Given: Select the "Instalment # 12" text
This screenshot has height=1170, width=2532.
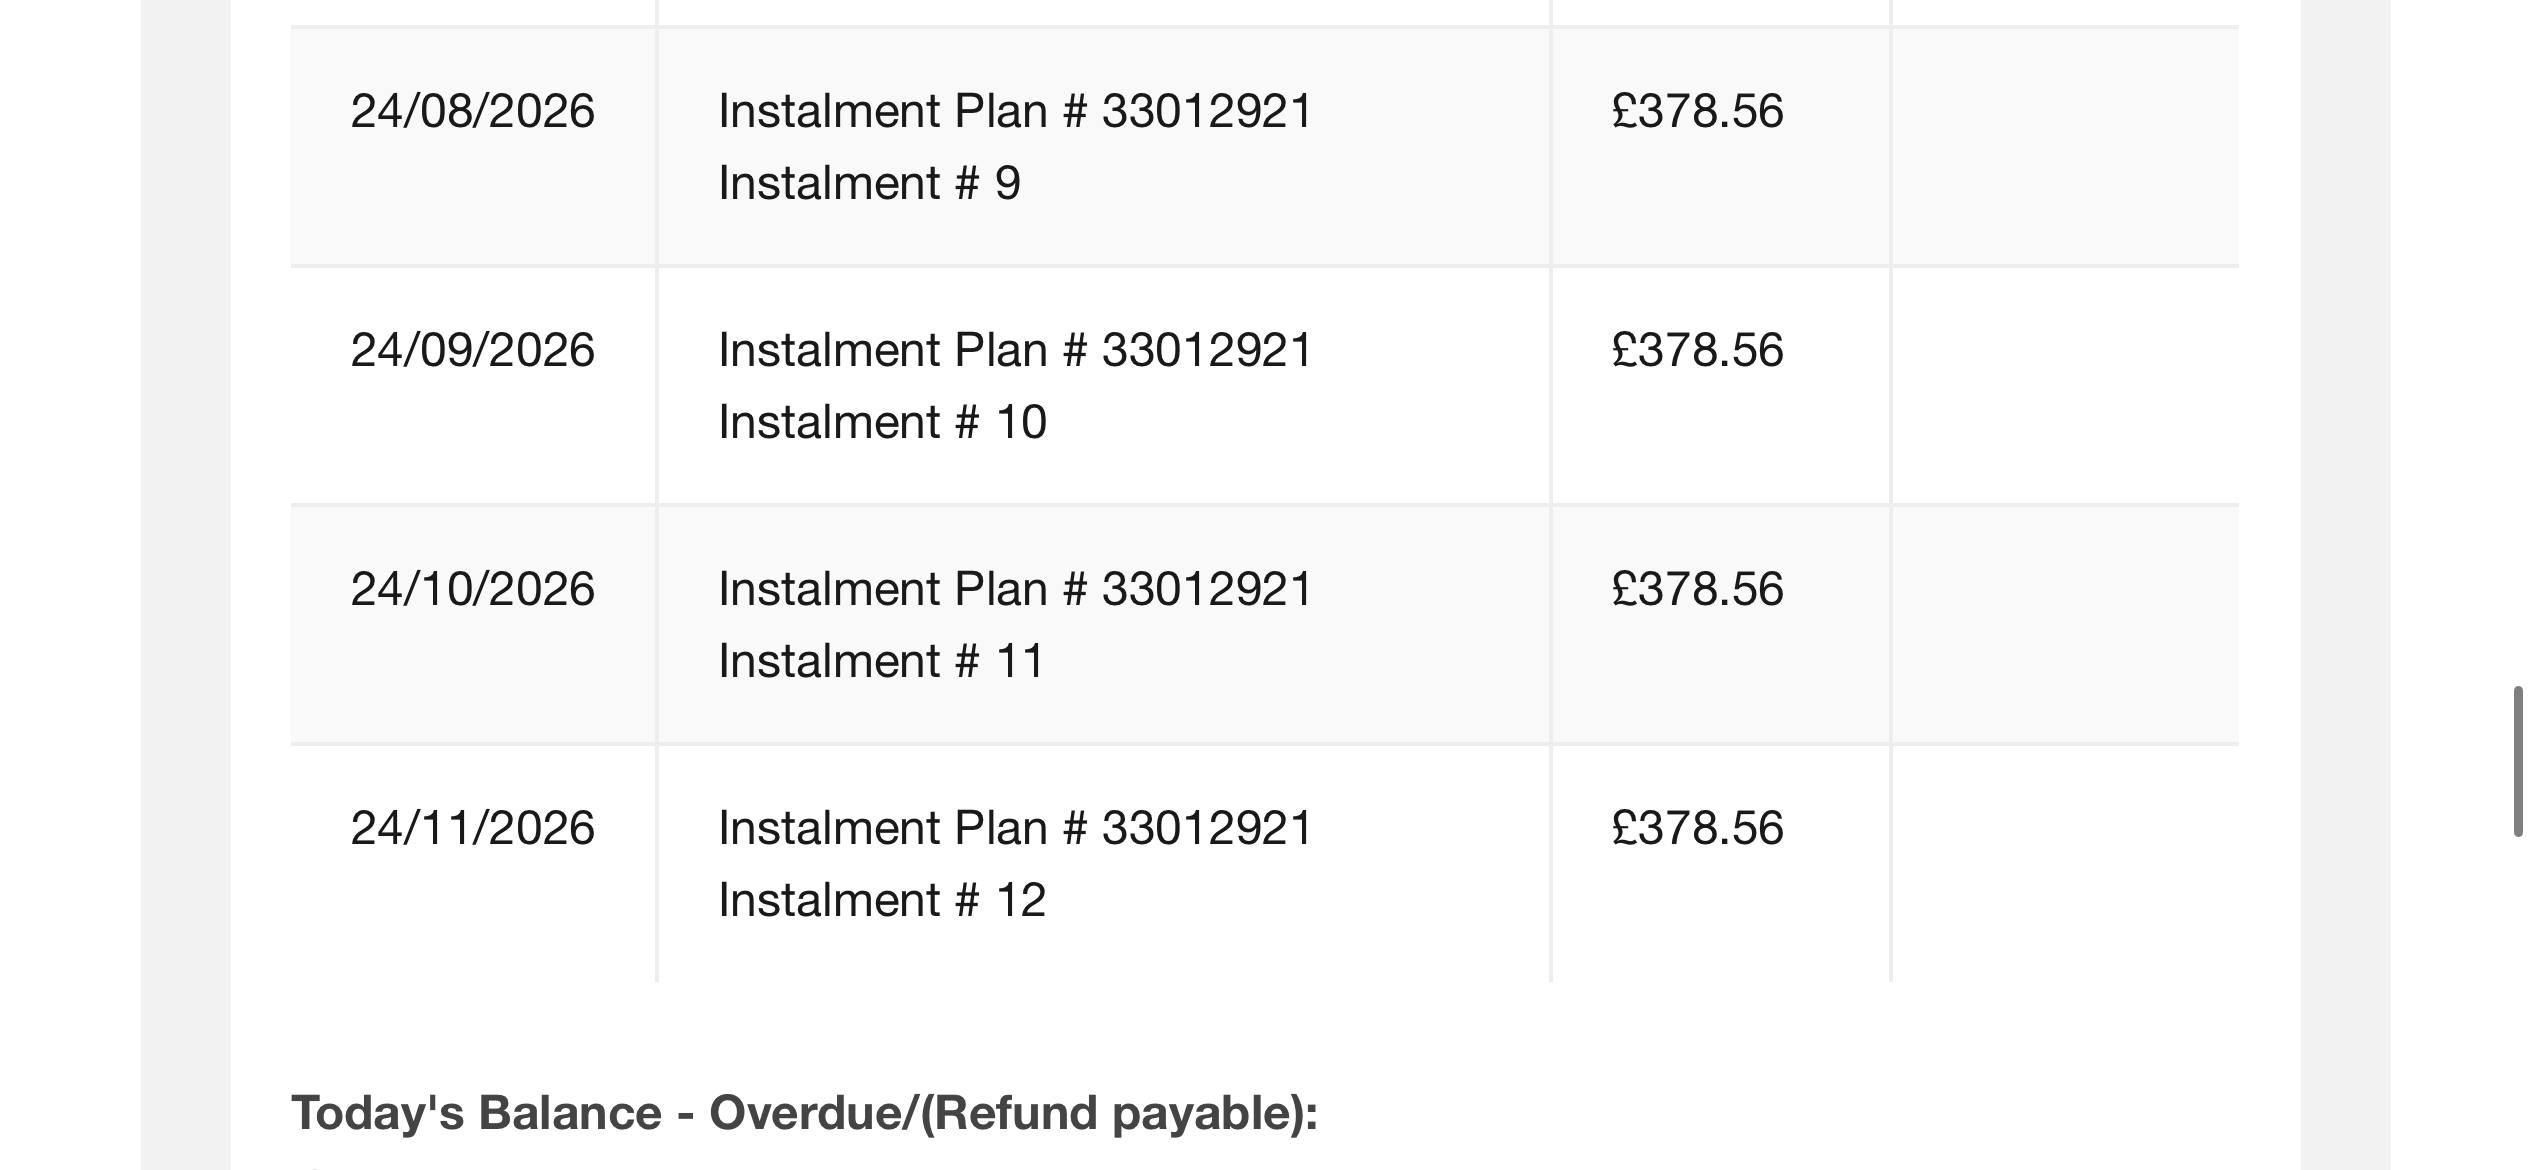Looking at the screenshot, I should click(882, 900).
